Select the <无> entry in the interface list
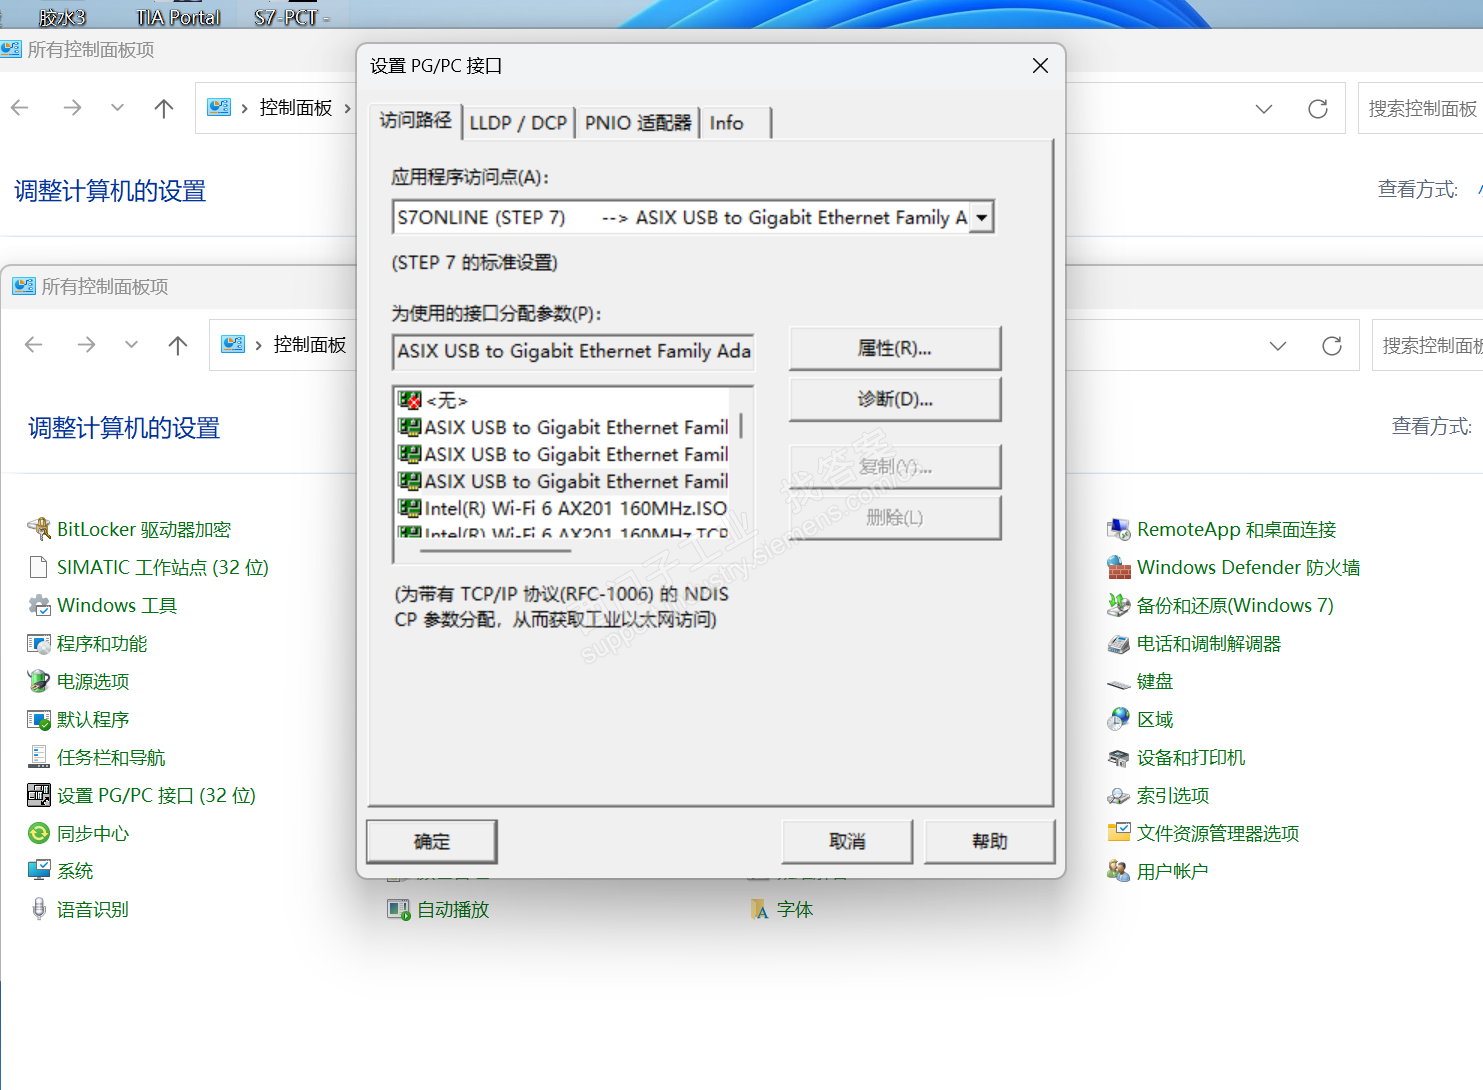This screenshot has height=1090, width=1483. 446,400
